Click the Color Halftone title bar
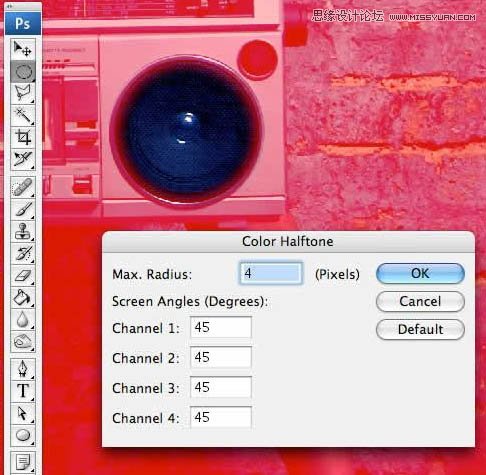Screen dimensions: 486x475 click(x=288, y=242)
